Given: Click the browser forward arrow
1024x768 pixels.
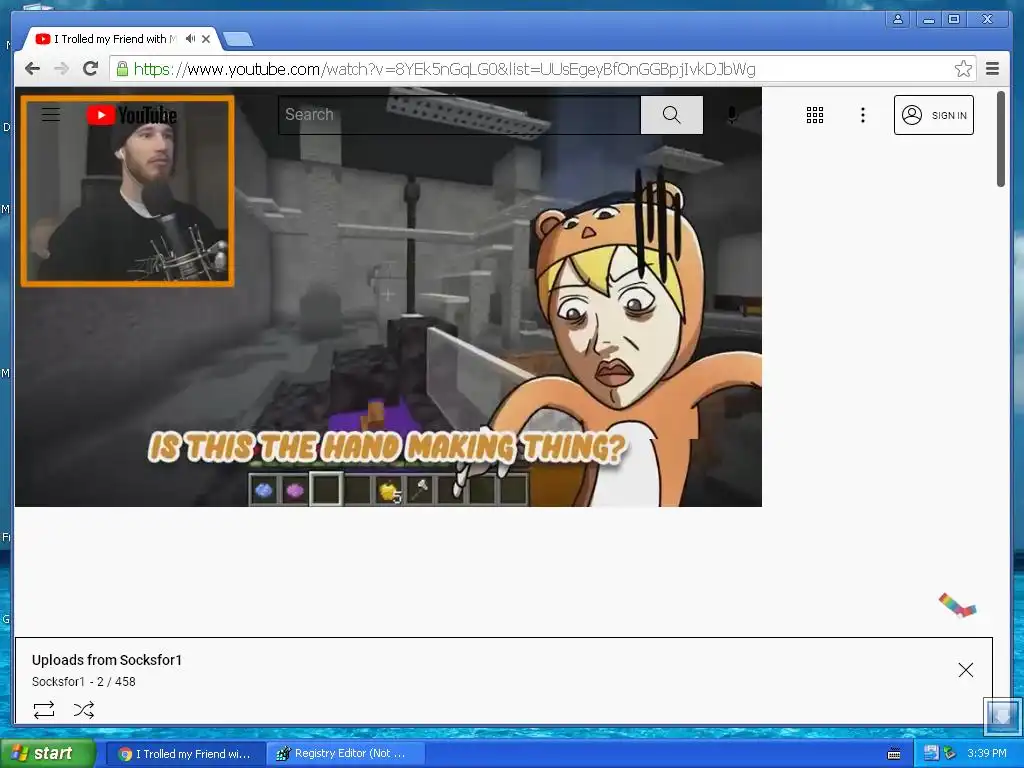Looking at the screenshot, I should [x=61, y=69].
